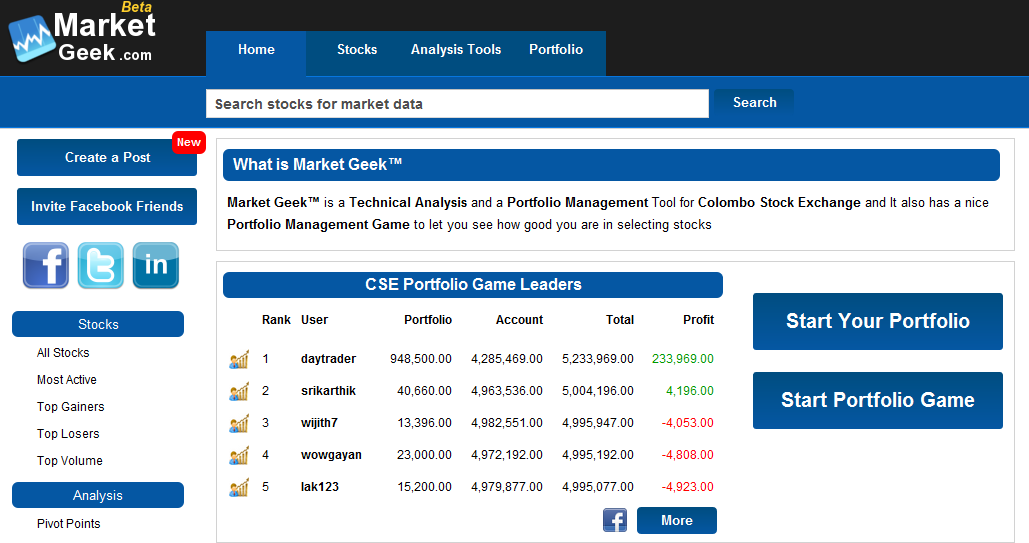Screen dimensions: 1029x543
Task: Open user daytrader's profile
Action: tap(328, 359)
